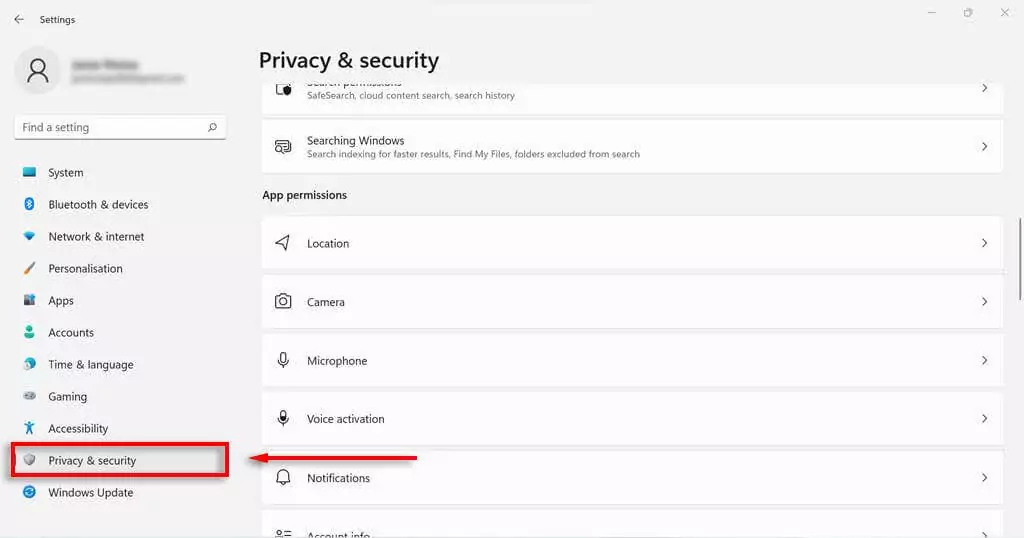Open the Privacy & security sidebar item

pyautogui.click(x=92, y=461)
